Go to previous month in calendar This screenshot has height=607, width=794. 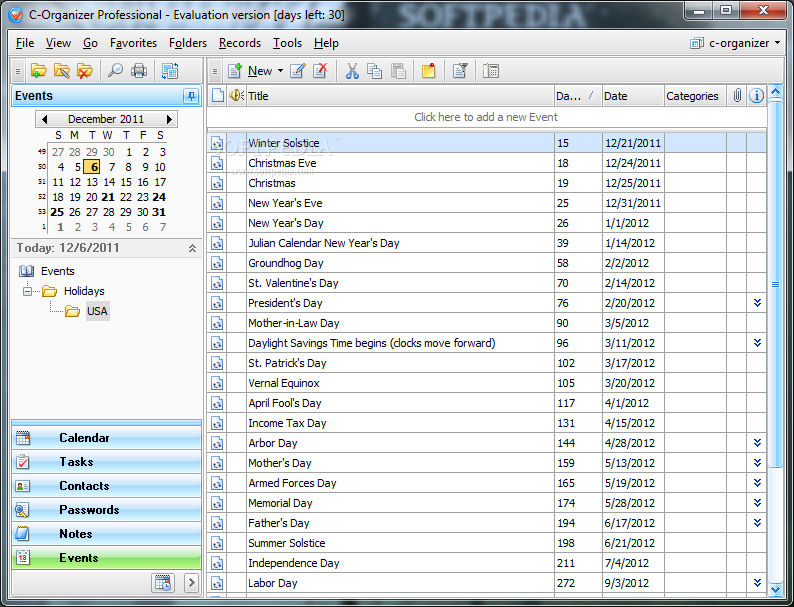(x=45, y=119)
